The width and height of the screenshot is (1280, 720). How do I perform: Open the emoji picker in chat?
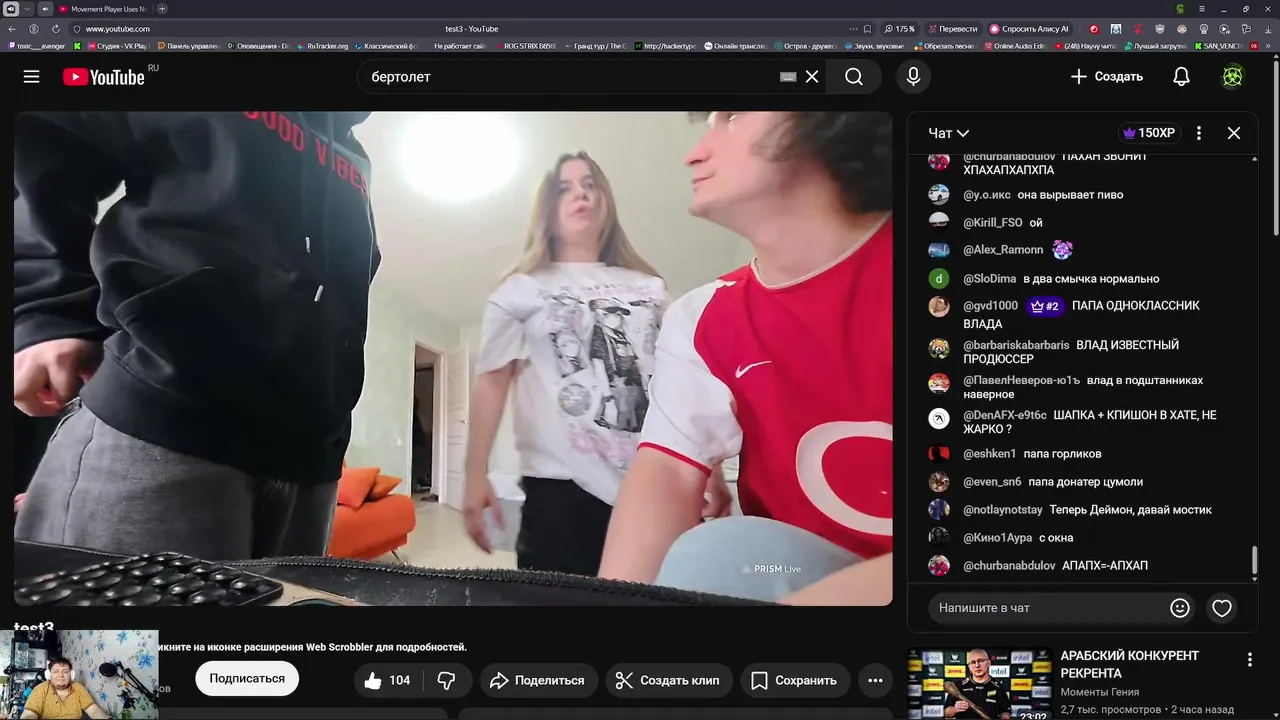click(x=1180, y=608)
